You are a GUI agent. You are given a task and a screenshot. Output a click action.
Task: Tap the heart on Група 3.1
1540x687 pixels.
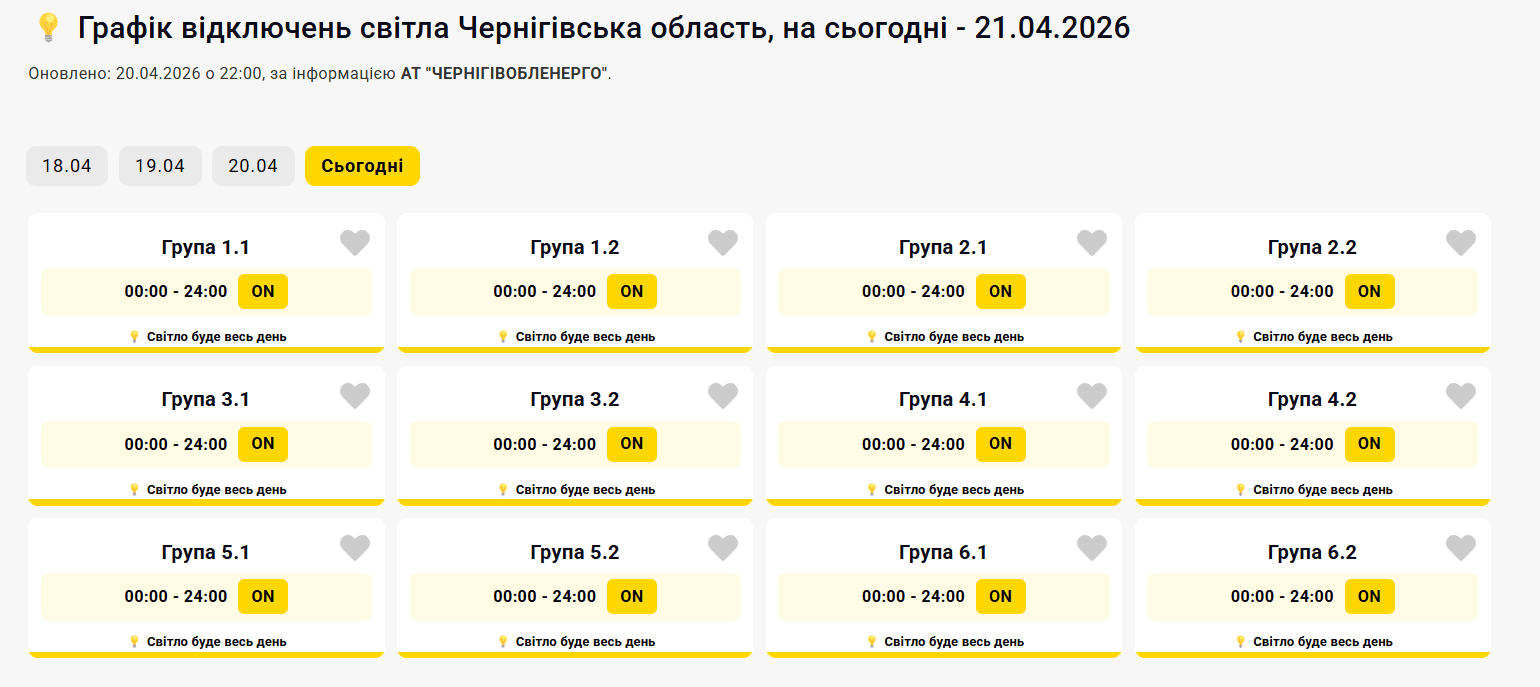[x=355, y=396]
